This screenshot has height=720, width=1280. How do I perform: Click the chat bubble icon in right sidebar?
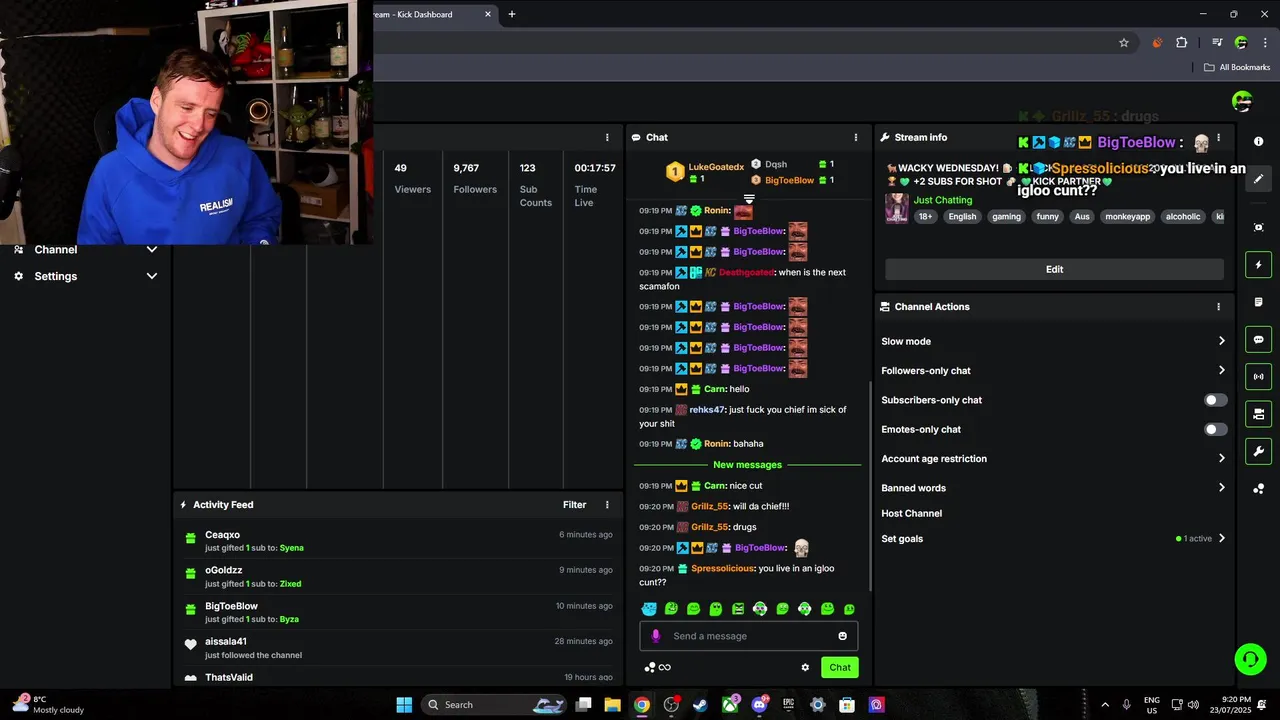coord(1258,340)
